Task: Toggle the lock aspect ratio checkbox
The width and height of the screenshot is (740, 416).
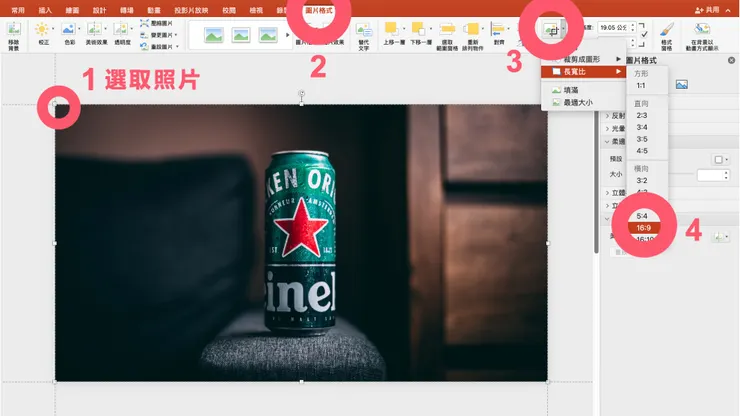Action: tap(644, 34)
